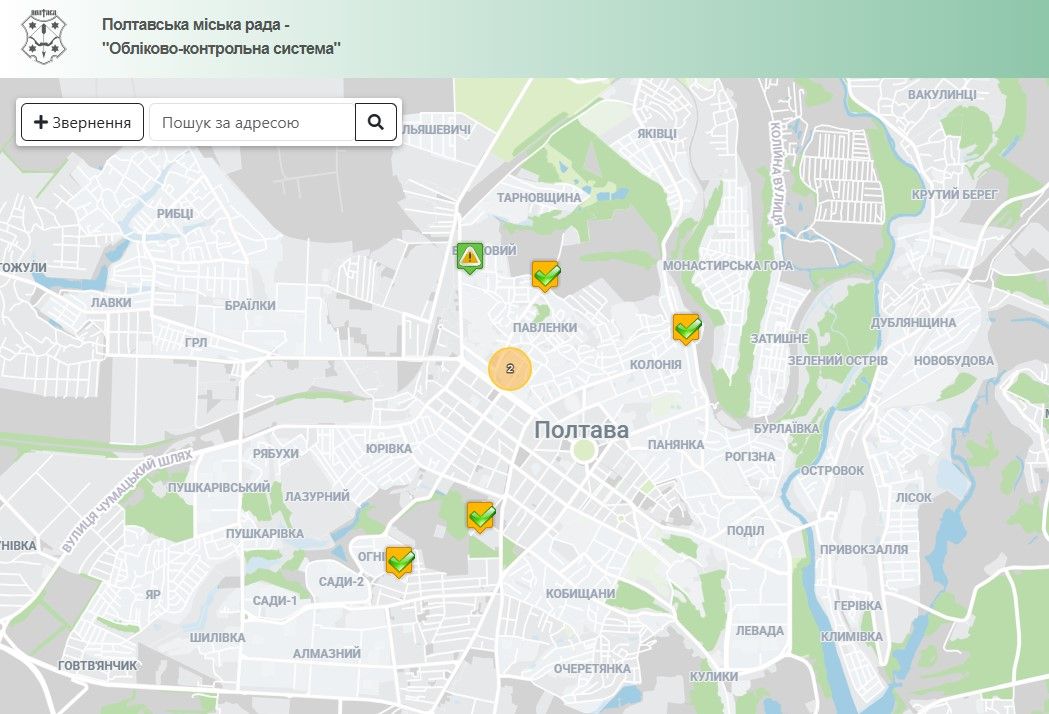Screen dimensions: 1049x714
Task: Click the ПАНЯНКА label
Action: [676, 444]
